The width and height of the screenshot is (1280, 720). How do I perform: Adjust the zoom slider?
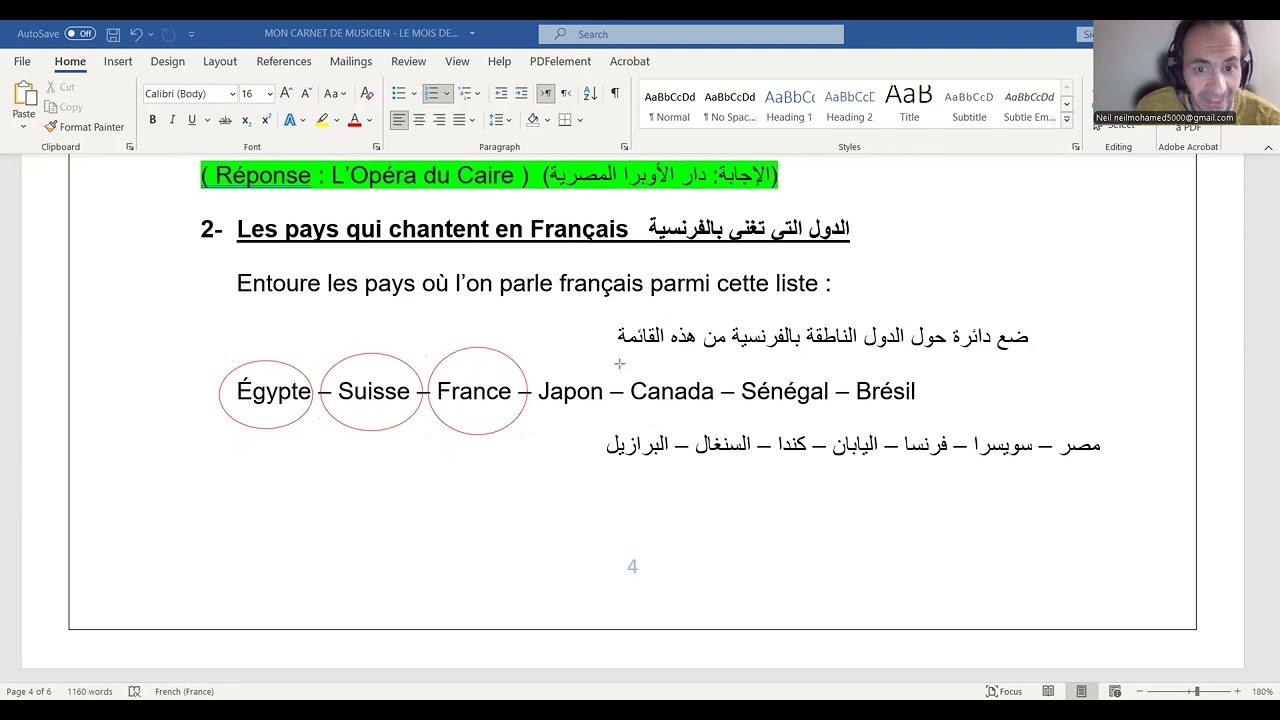[x=1196, y=691]
